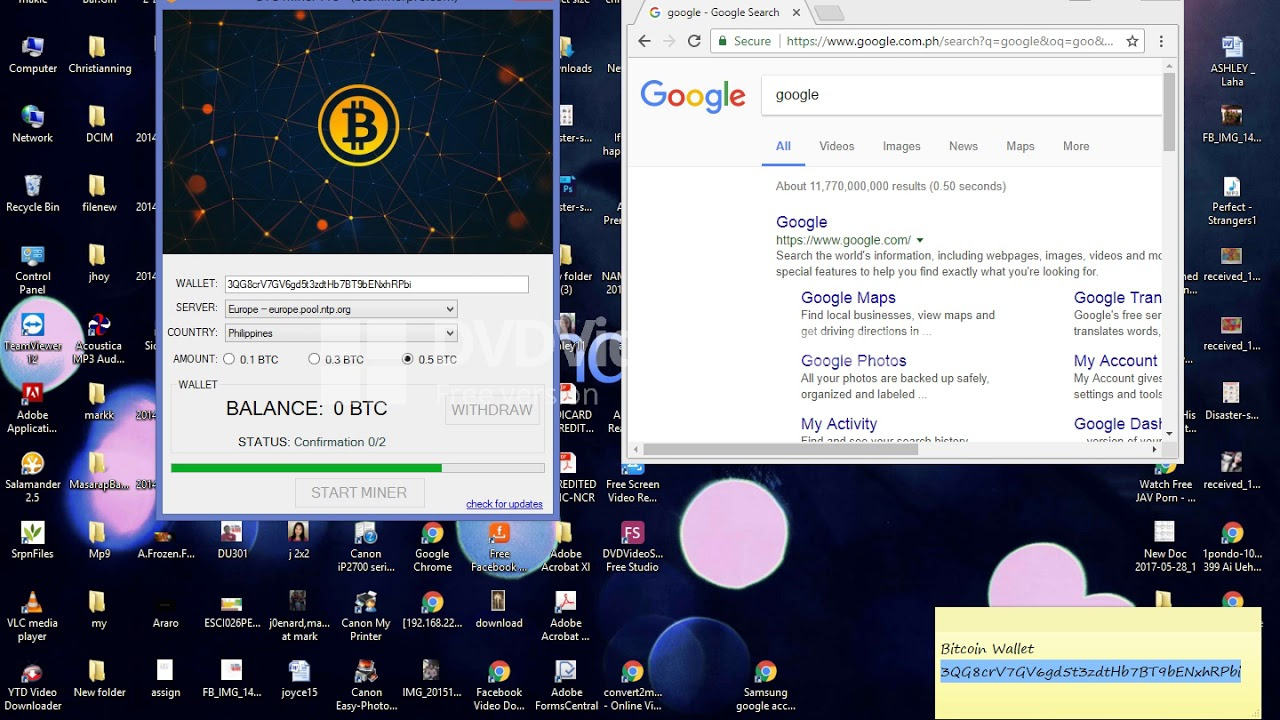This screenshot has width=1280, height=720.
Task: Open Acoustica MP3 Audio desktop icon
Action: click(x=99, y=338)
